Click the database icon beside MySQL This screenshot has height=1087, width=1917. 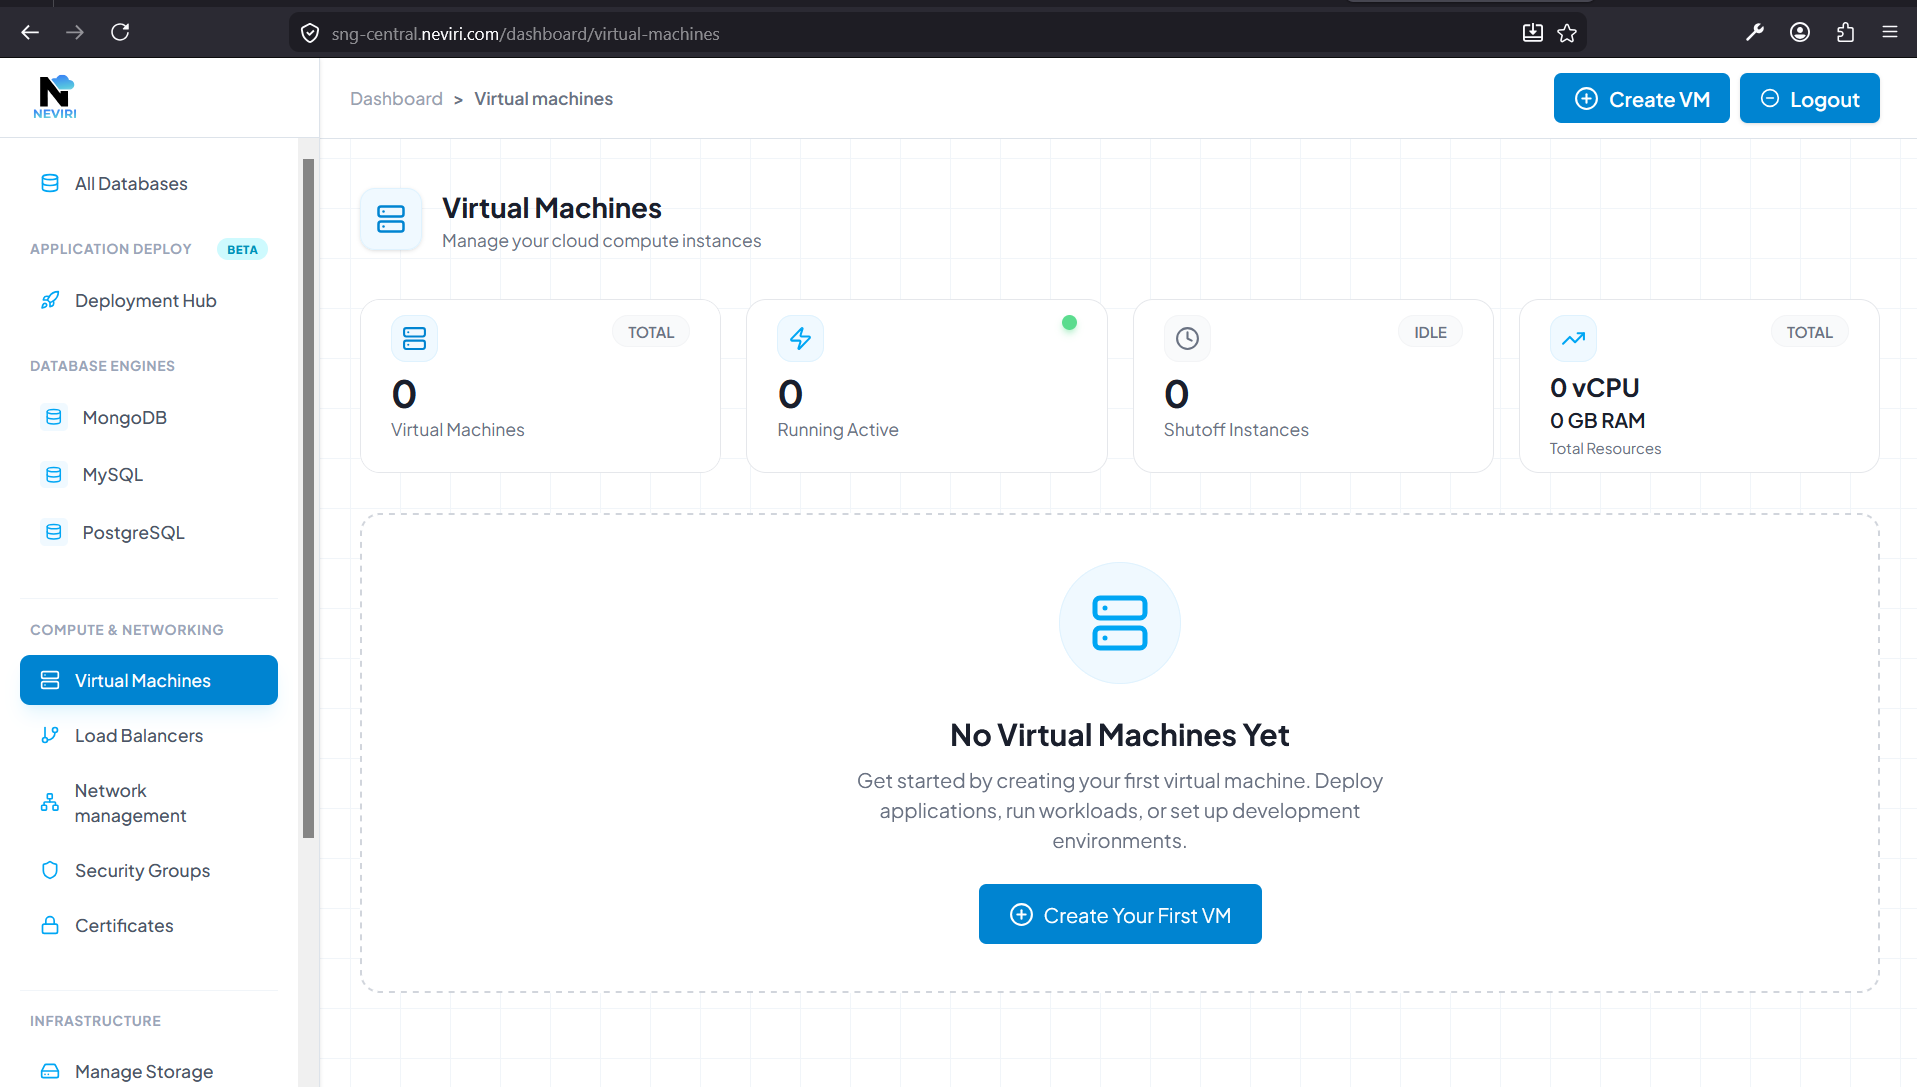point(54,474)
